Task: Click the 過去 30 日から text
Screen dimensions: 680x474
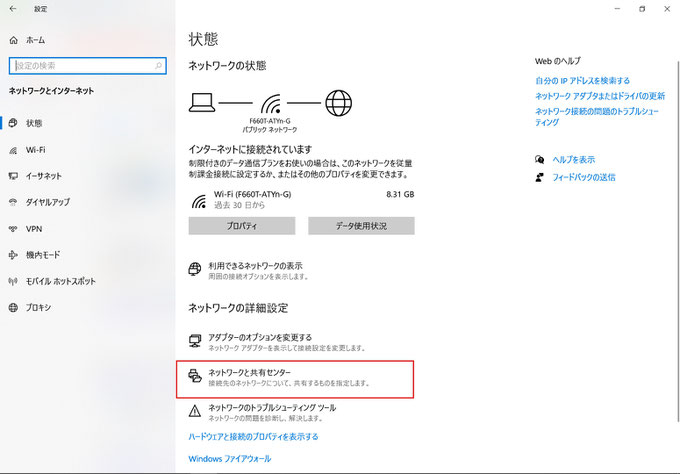Action: click(239, 205)
